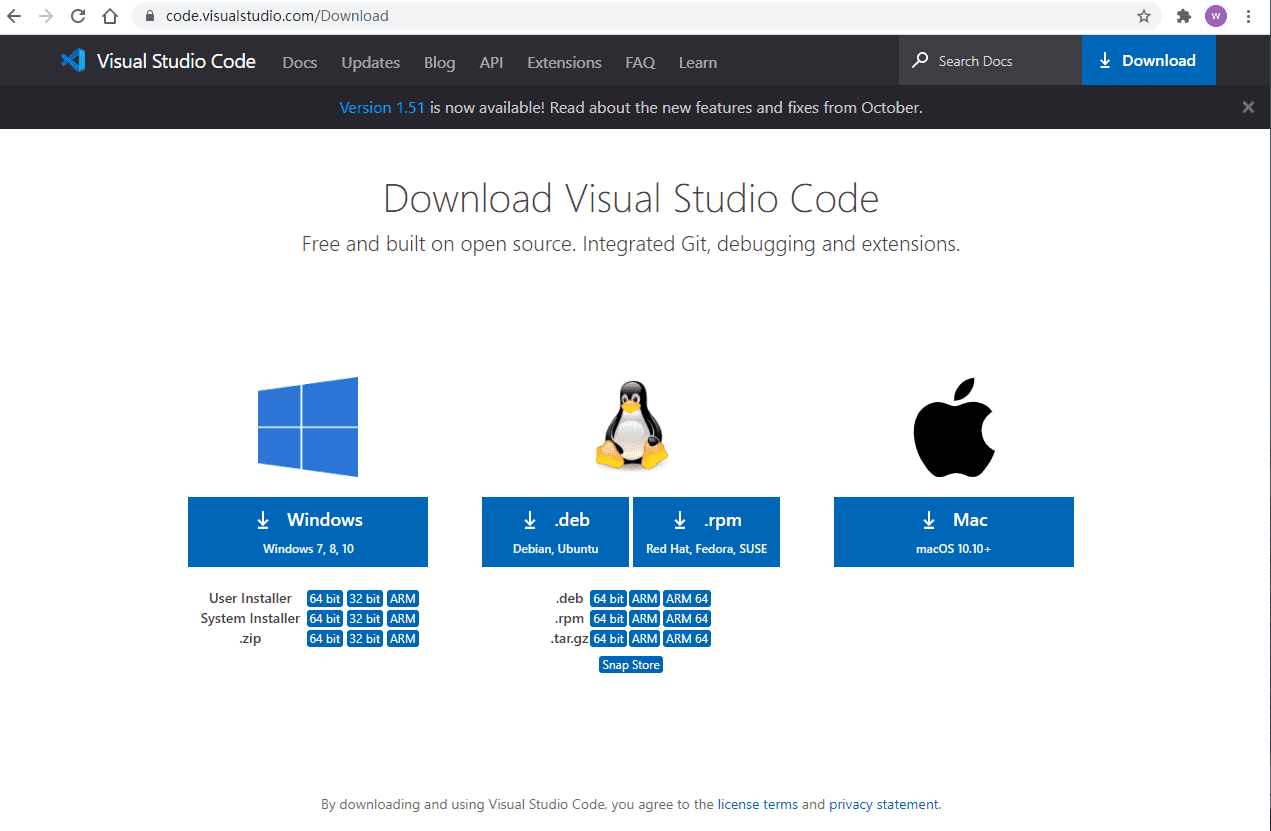1271x831 pixels.
Task: Open the Chrome three-dot menu
Action: pyautogui.click(x=1248, y=16)
